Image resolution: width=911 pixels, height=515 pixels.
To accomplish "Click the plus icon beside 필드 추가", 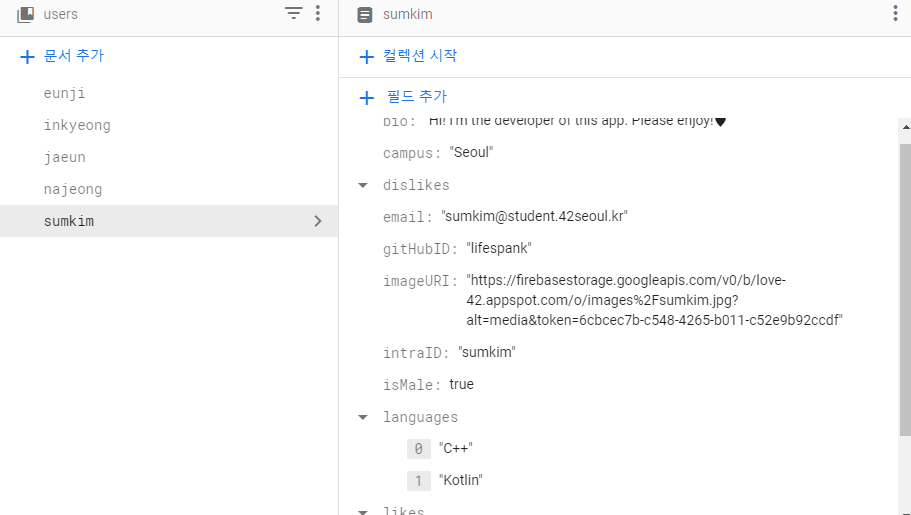I will pos(367,98).
